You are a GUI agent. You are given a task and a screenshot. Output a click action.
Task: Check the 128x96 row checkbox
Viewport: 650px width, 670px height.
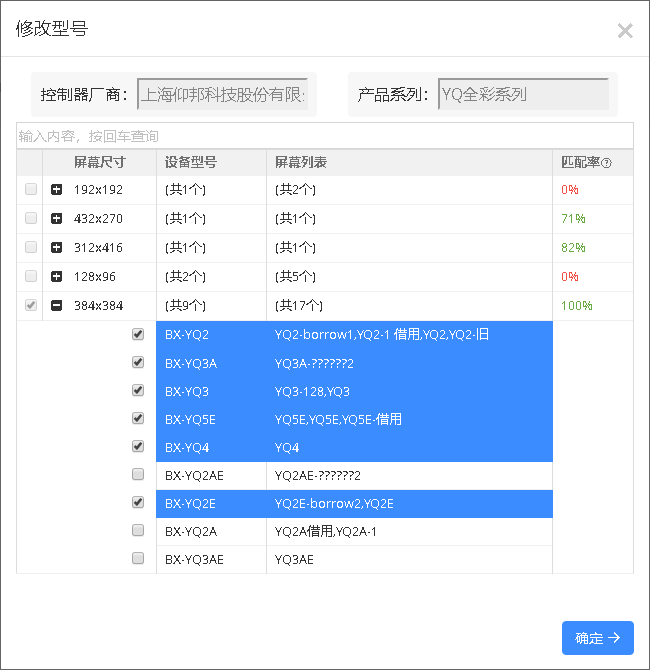click(31, 276)
